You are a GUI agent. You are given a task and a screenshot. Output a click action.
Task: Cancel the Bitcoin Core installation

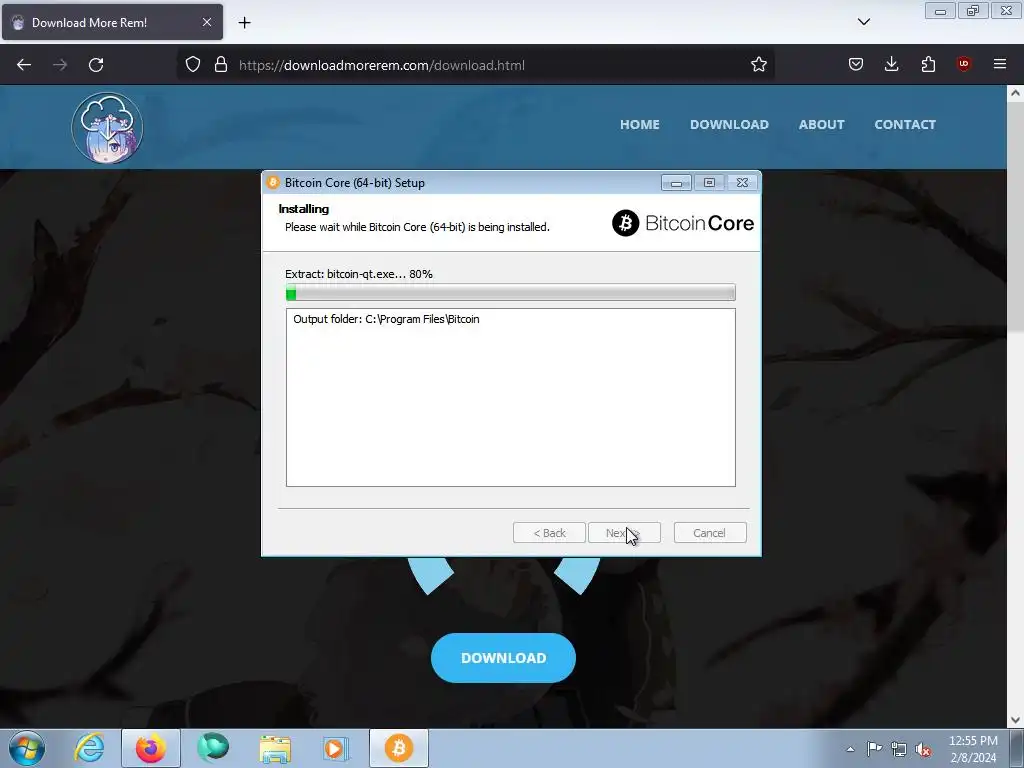(710, 533)
